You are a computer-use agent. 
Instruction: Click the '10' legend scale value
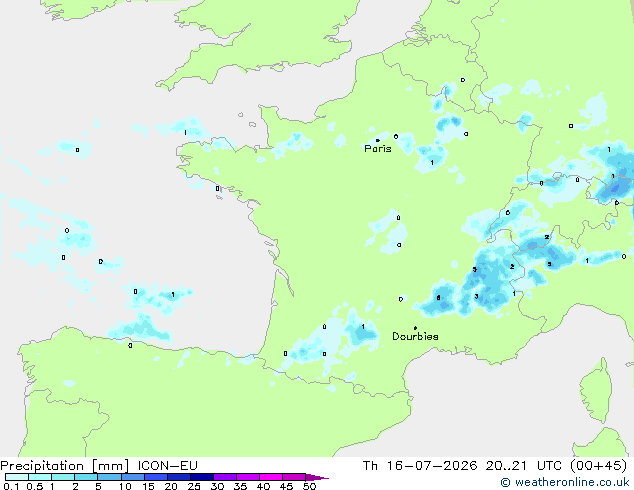pyautogui.click(x=125, y=486)
